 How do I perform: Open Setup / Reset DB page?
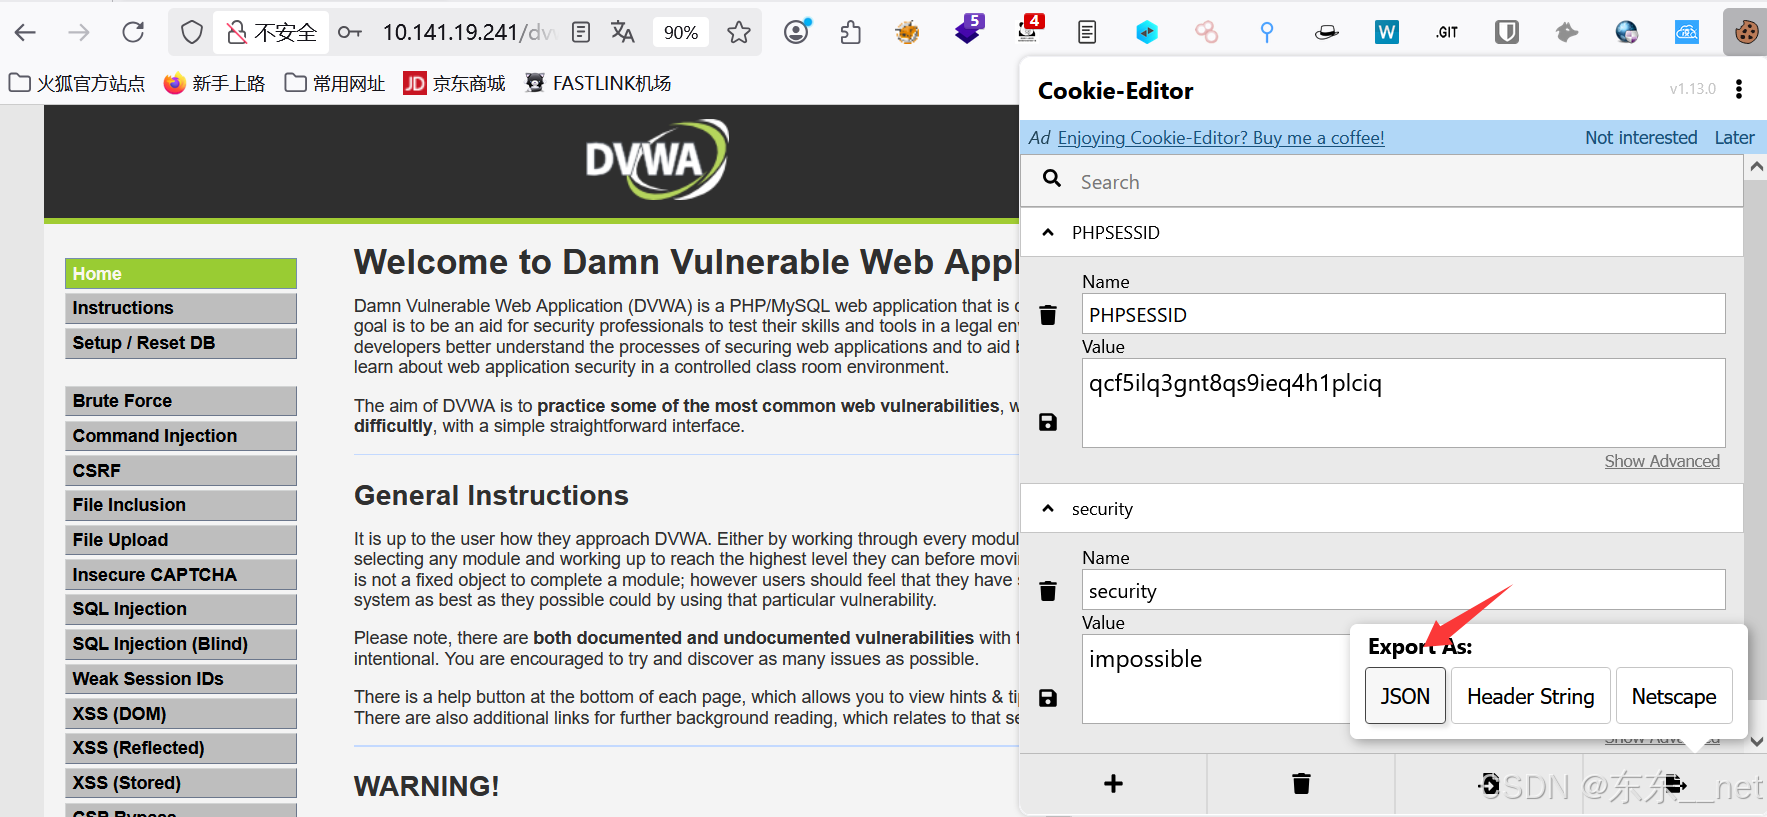[181, 343]
